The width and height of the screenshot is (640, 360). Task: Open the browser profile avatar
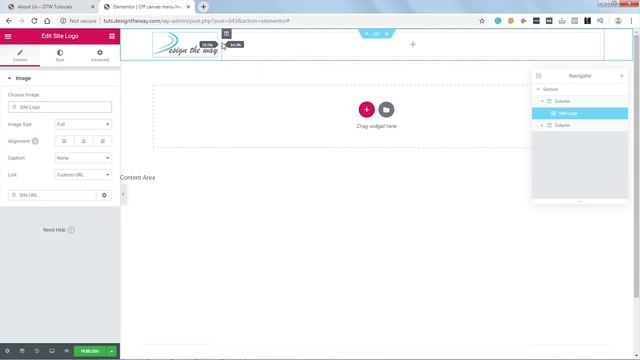618,21
